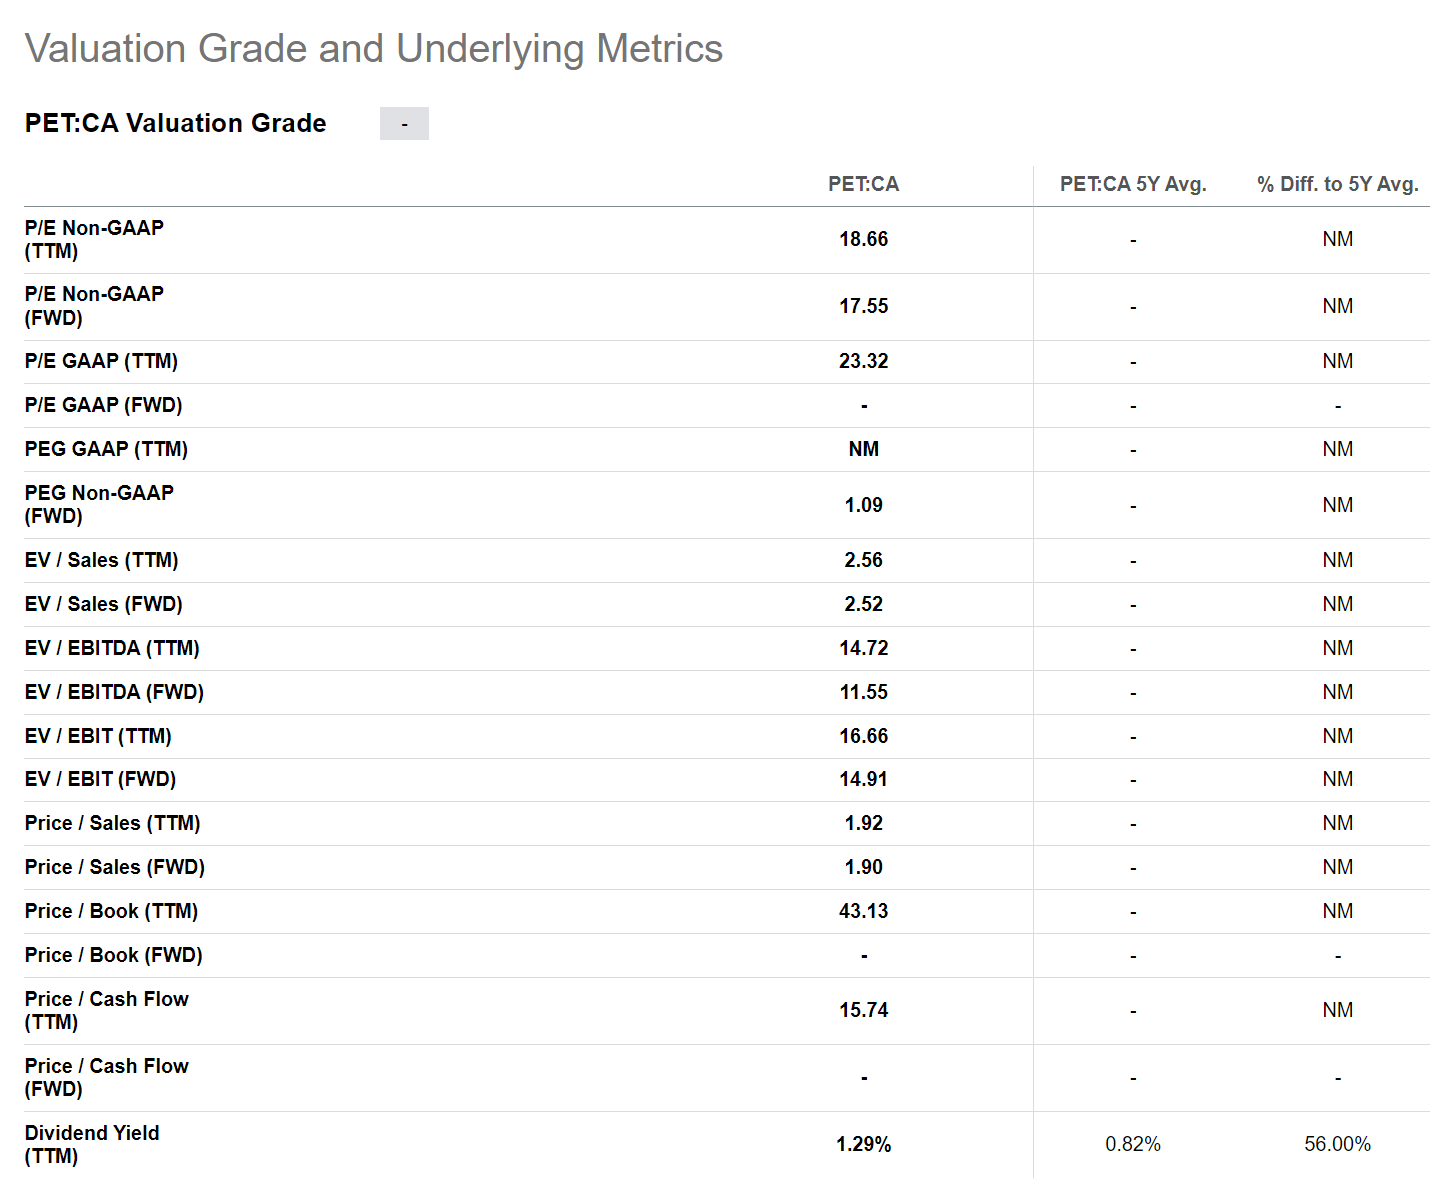Viewport: 1439px width, 1184px height.
Task: Select the P/E GAAP (TTM) row label
Action: pyautogui.click(x=101, y=361)
